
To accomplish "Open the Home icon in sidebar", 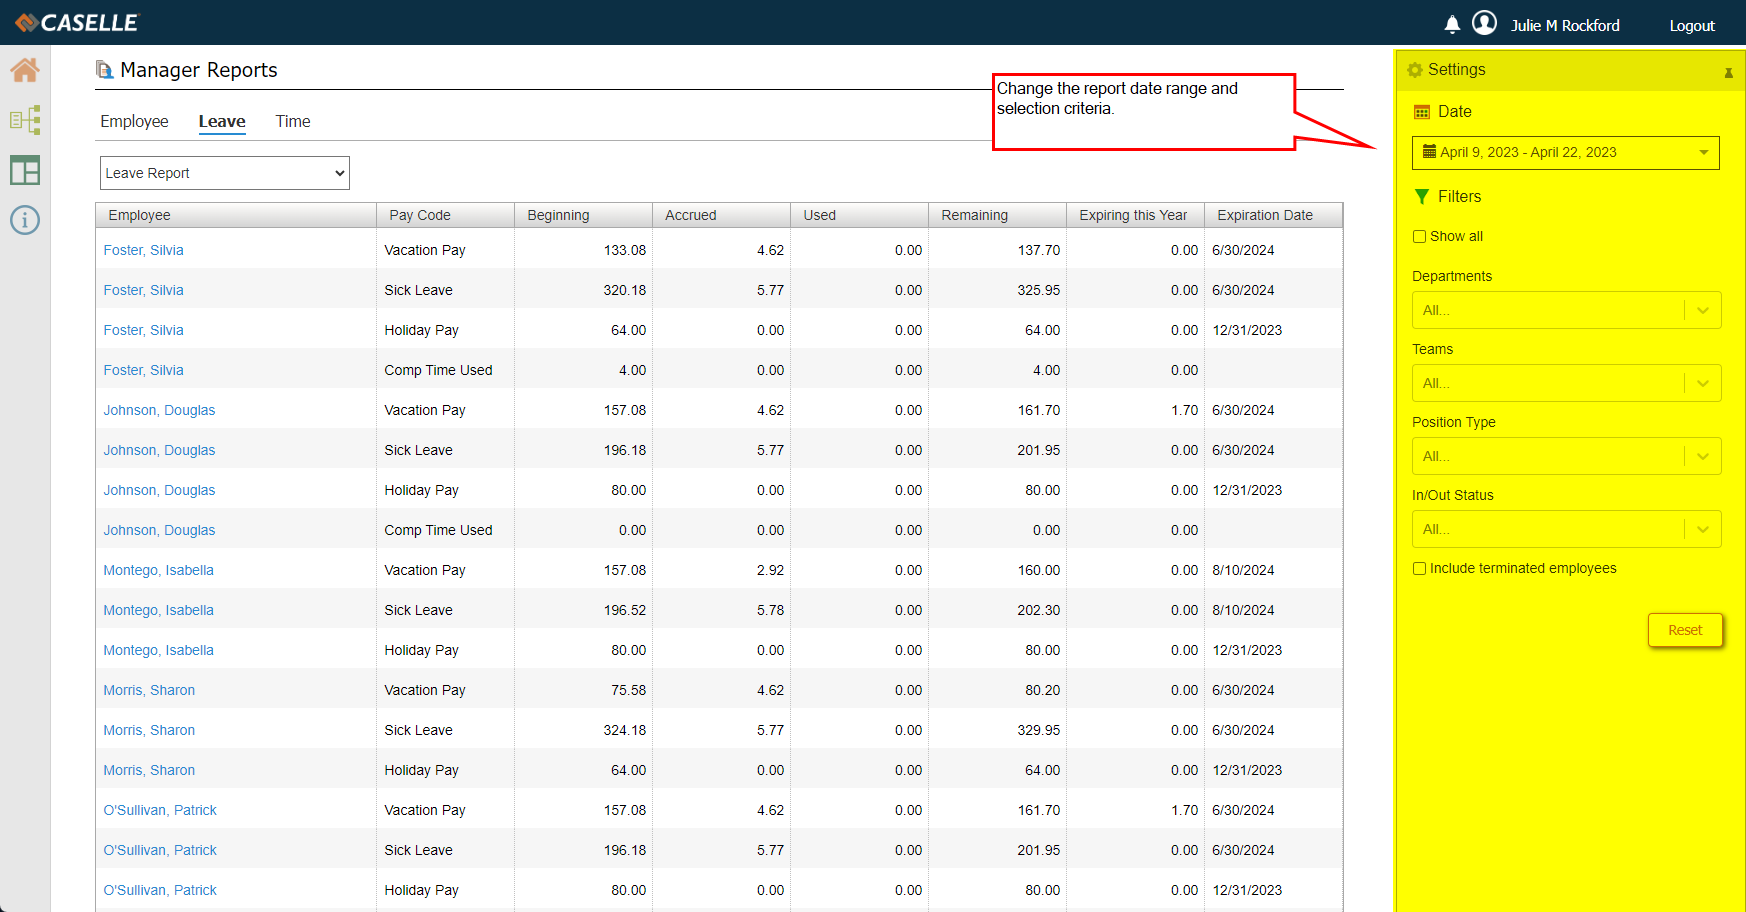I will point(25,70).
